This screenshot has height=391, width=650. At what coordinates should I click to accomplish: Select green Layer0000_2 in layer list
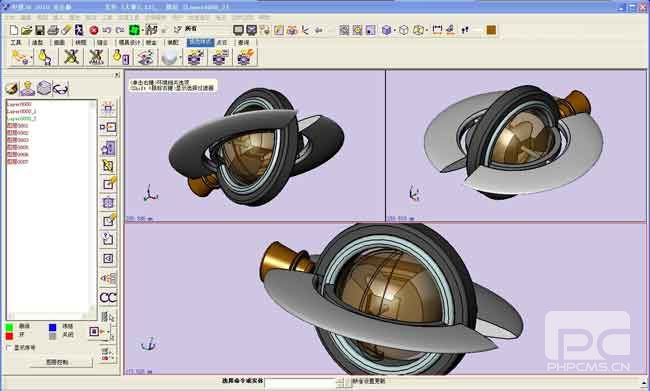[22, 118]
